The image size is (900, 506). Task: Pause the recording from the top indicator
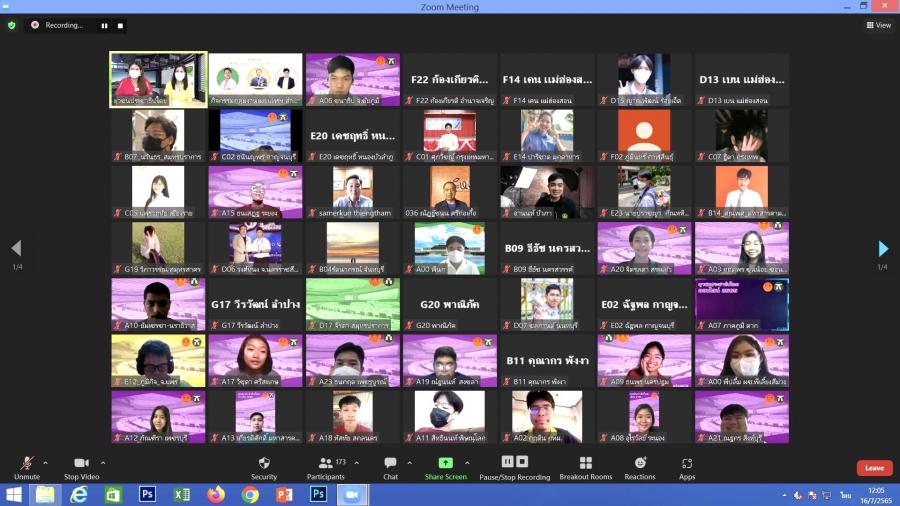click(x=104, y=25)
